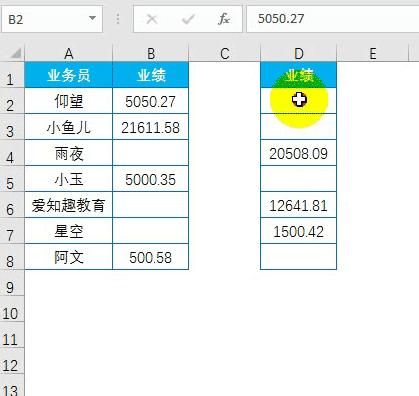Viewport: 419px width, 396px height.
Task: Open Insert Function fx icon
Action: pos(224,19)
